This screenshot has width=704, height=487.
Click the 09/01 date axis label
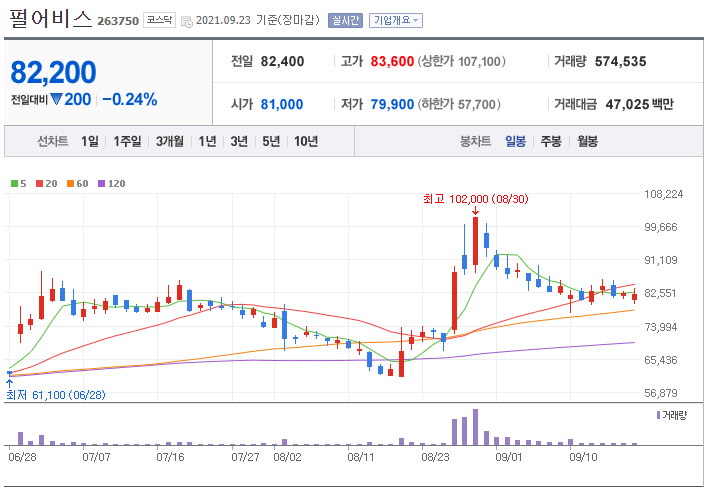pos(510,457)
